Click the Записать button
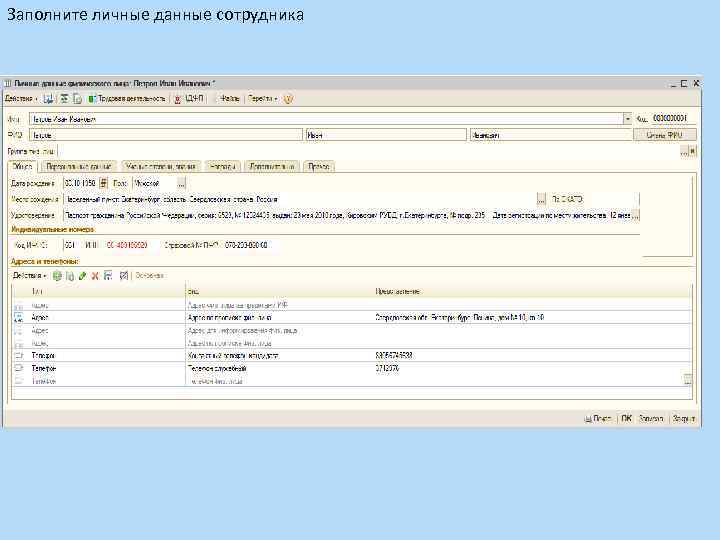 coord(651,418)
